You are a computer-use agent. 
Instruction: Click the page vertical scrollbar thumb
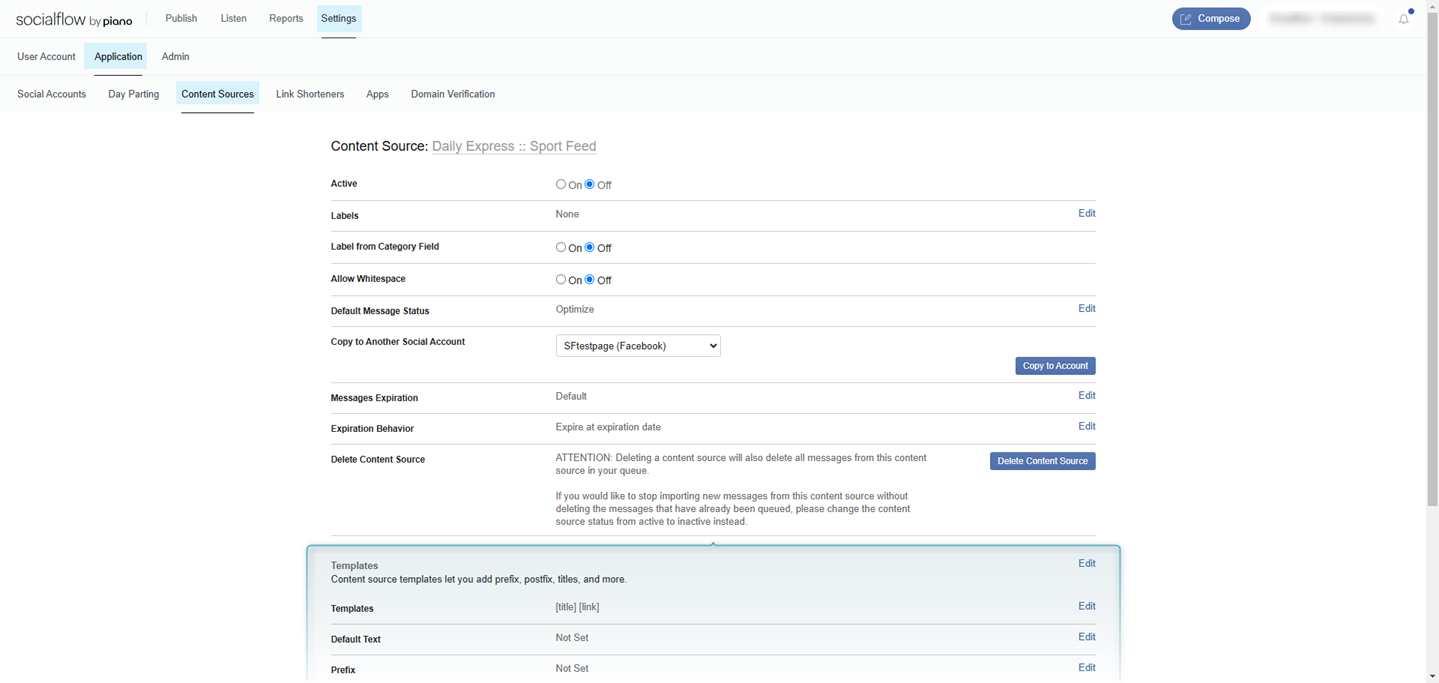tap(1432, 260)
